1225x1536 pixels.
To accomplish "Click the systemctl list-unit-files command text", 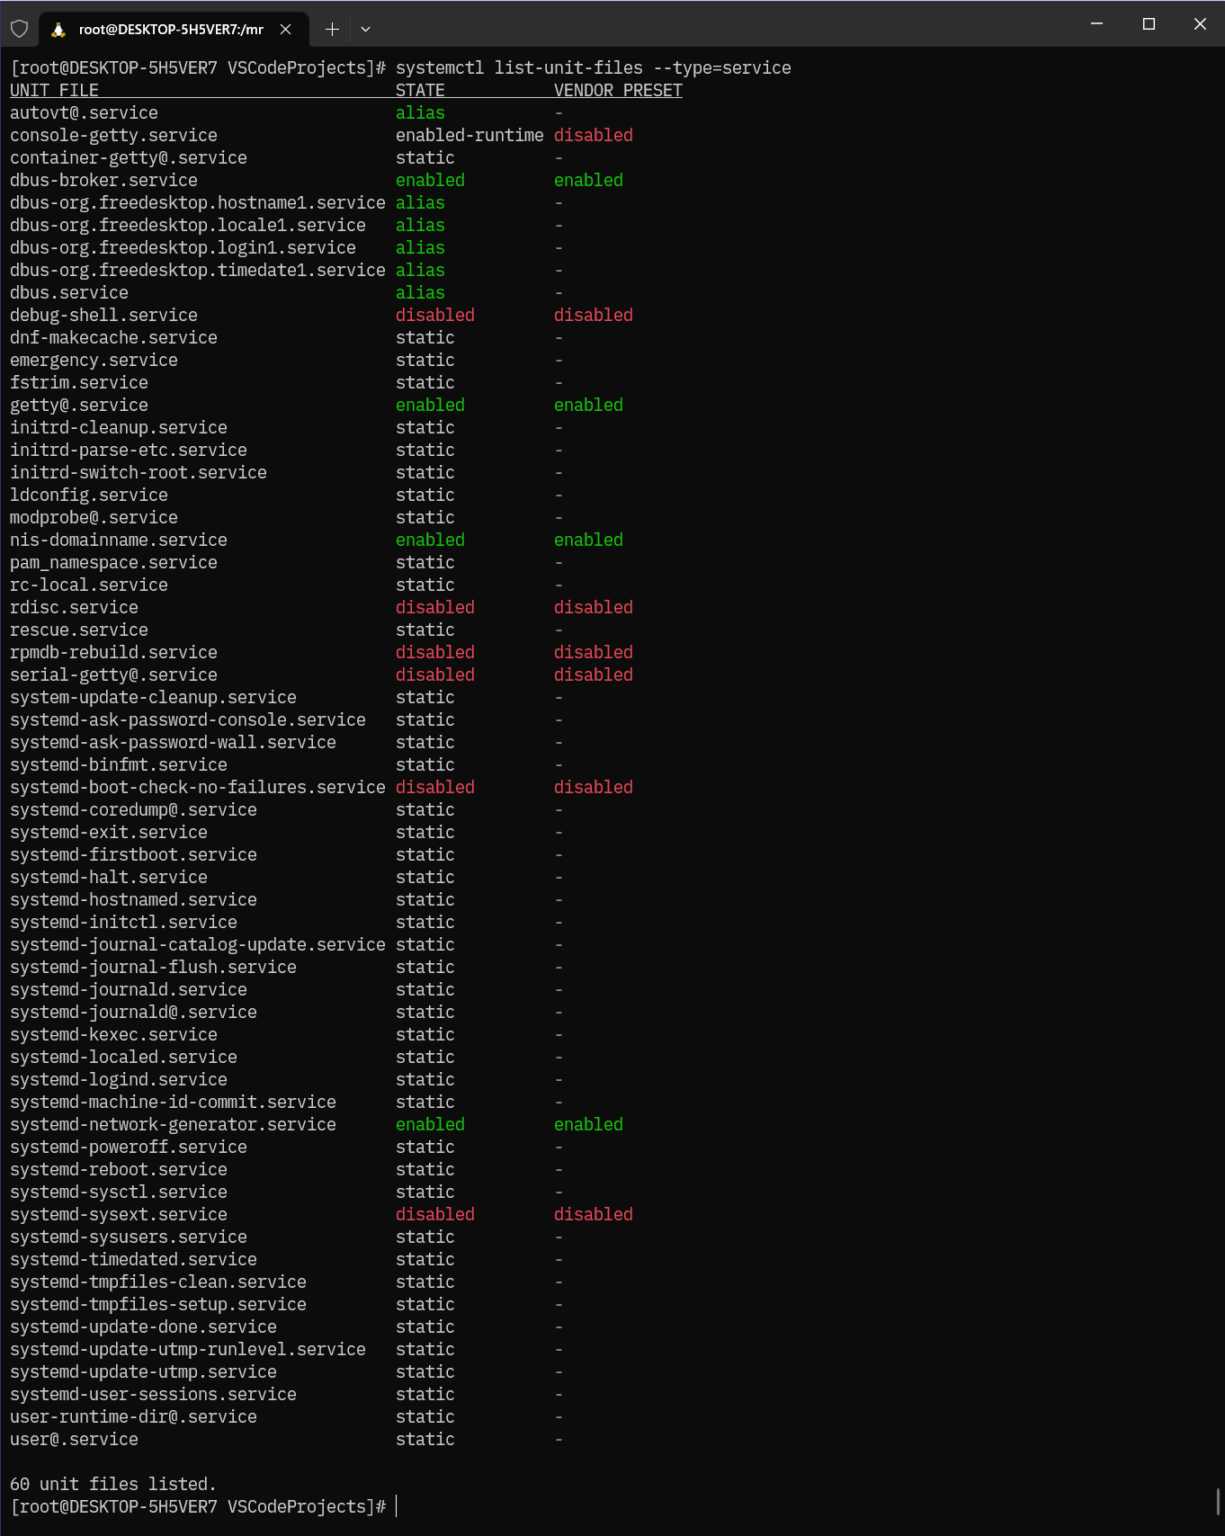I will coord(594,67).
